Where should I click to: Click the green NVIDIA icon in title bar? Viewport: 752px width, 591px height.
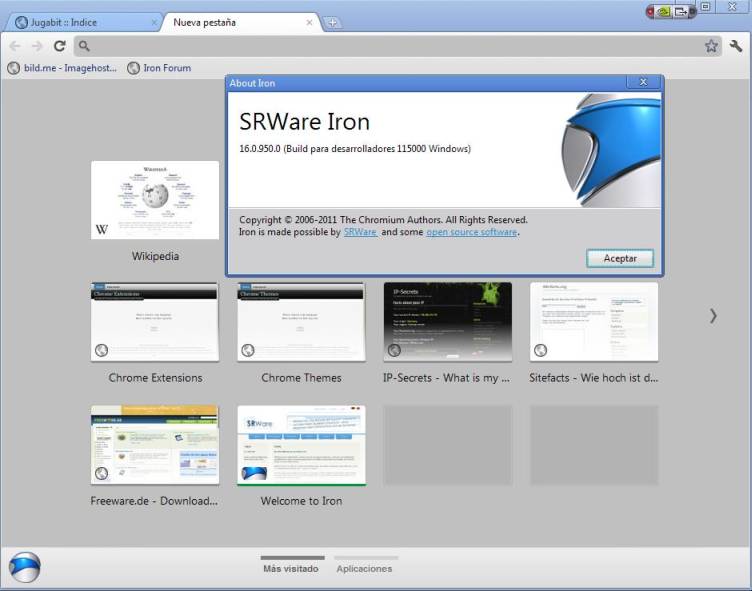[663, 12]
